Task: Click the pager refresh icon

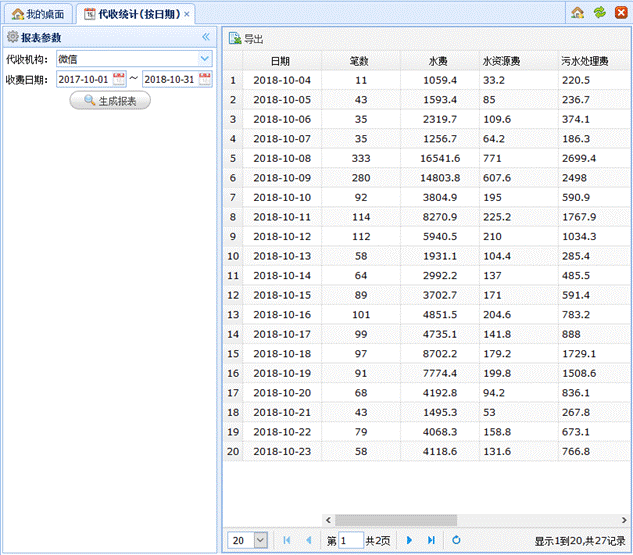Action: (456, 540)
